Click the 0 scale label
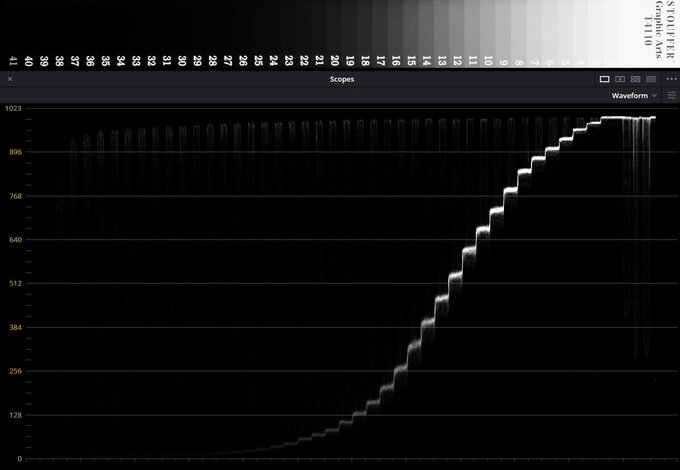680x470 pixels. [x=20, y=459]
